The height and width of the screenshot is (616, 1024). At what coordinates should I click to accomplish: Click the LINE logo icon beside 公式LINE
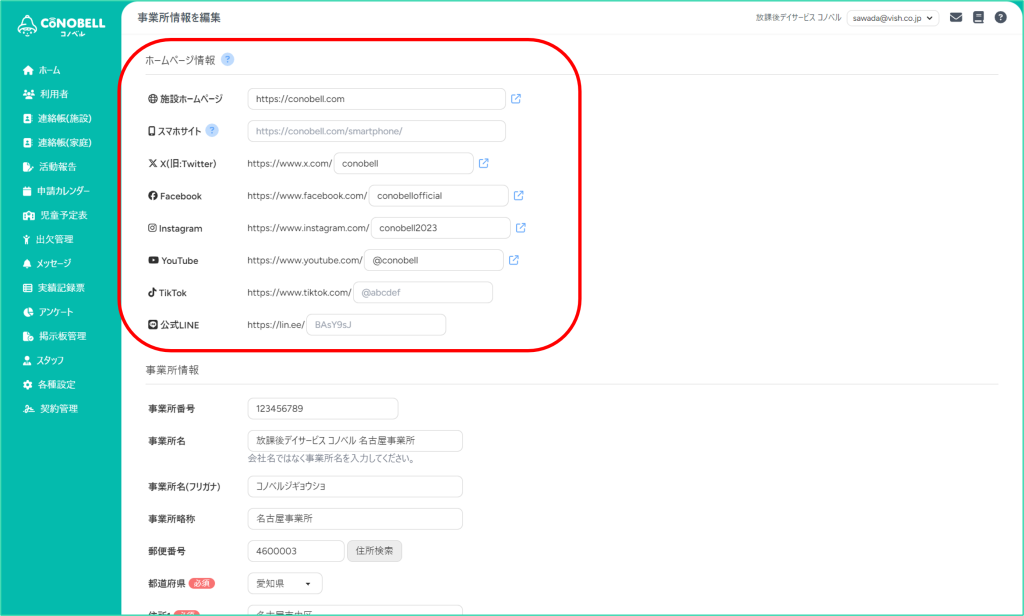coord(153,325)
